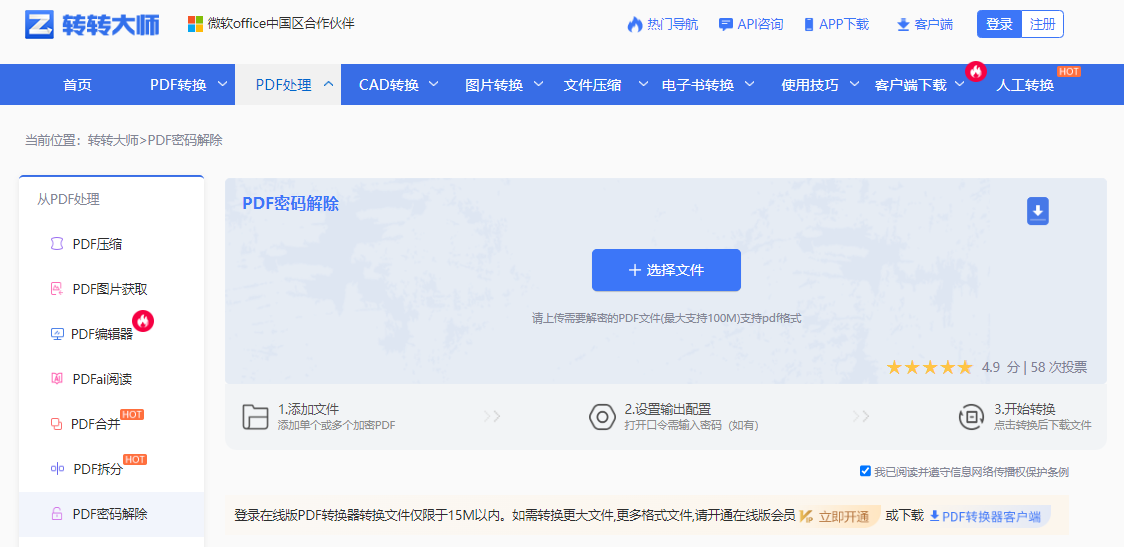Open the CAD转换 nav menu
The height and width of the screenshot is (547, 1124).
[x=389, y=85]
